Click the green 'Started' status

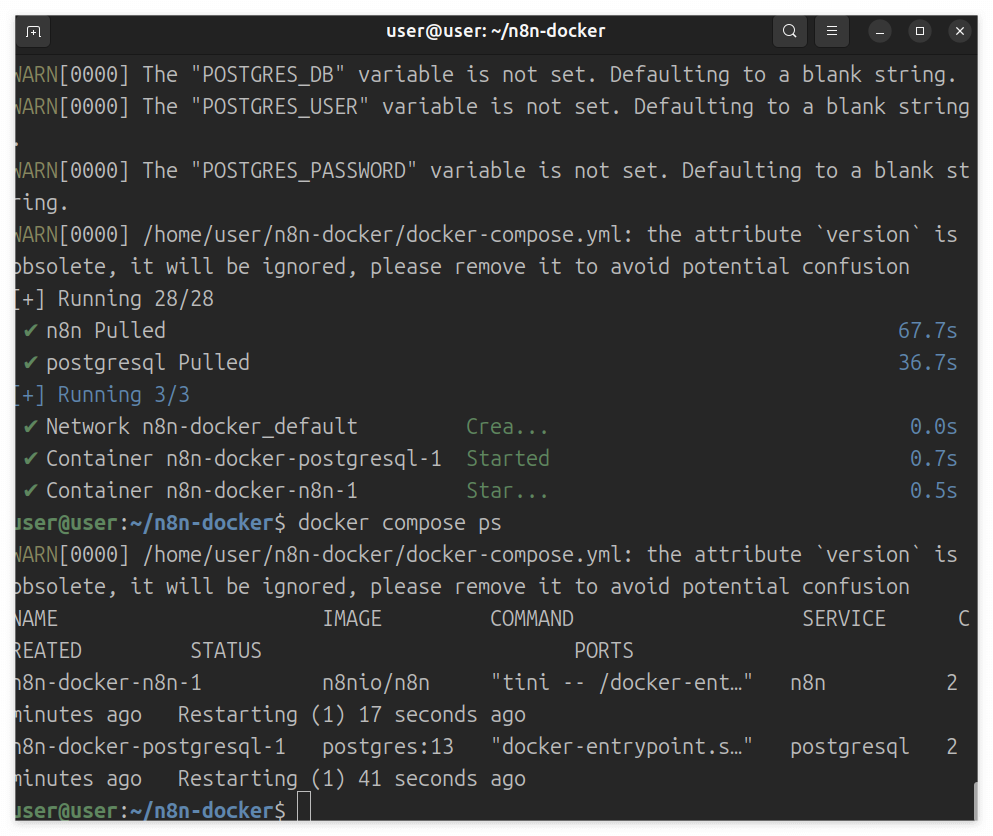[x=508, y=459]
